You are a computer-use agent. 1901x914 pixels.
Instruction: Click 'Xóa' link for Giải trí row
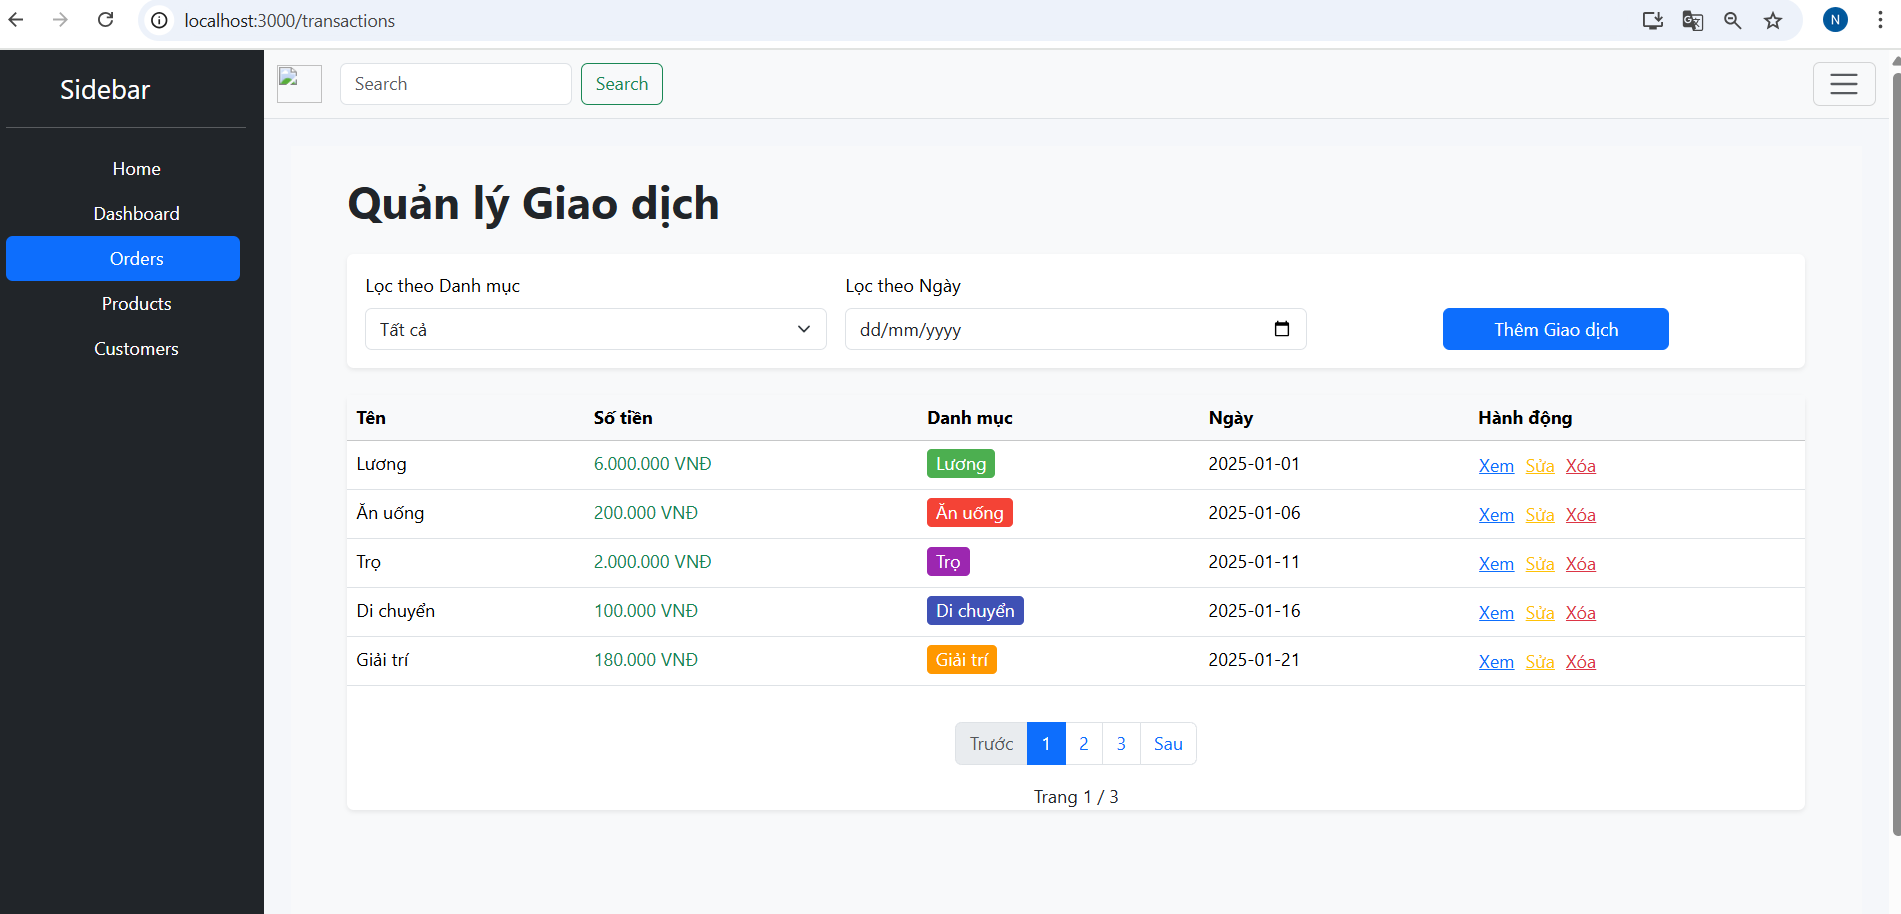click(1580, 662)
